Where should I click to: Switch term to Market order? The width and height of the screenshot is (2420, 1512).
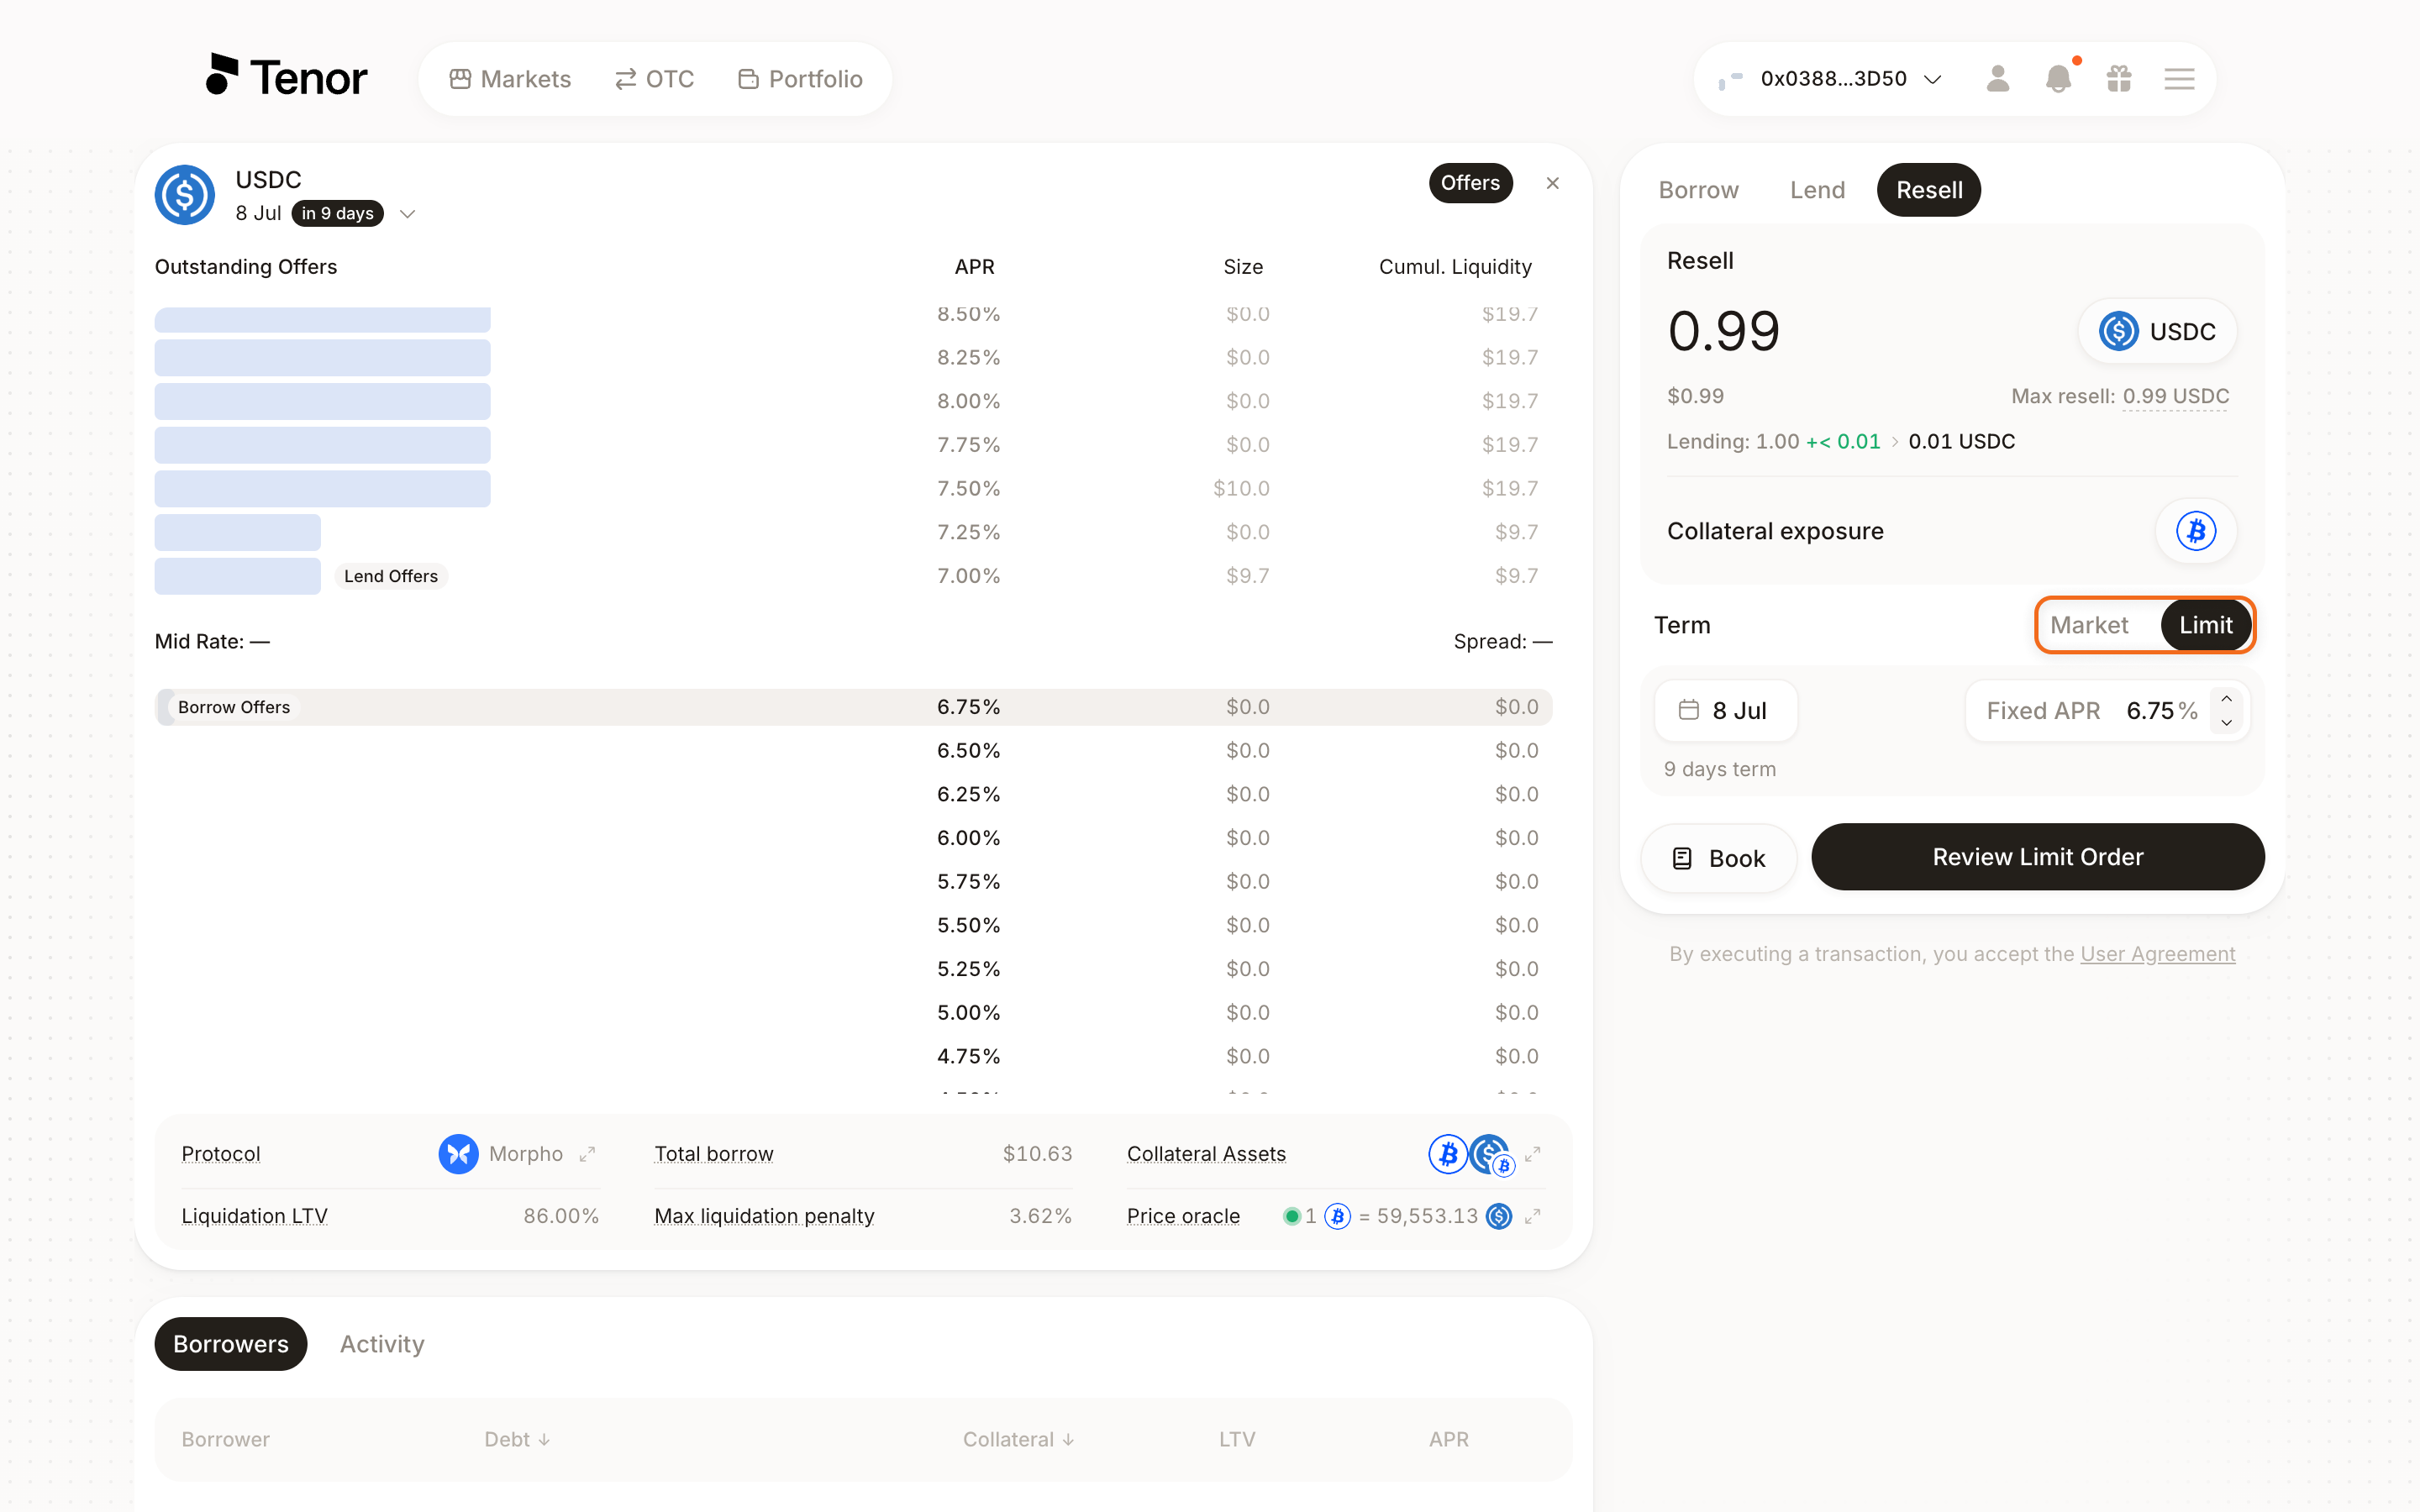click(2089, 625)
